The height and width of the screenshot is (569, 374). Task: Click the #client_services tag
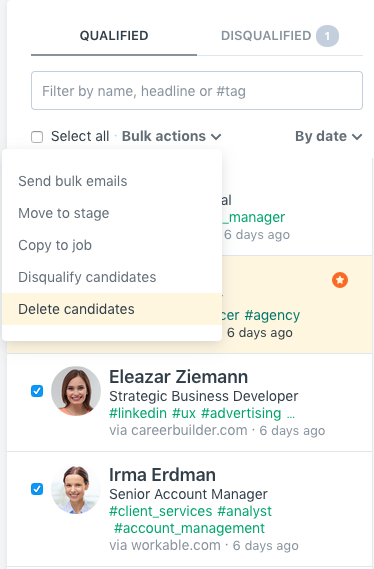pos(160,511)
